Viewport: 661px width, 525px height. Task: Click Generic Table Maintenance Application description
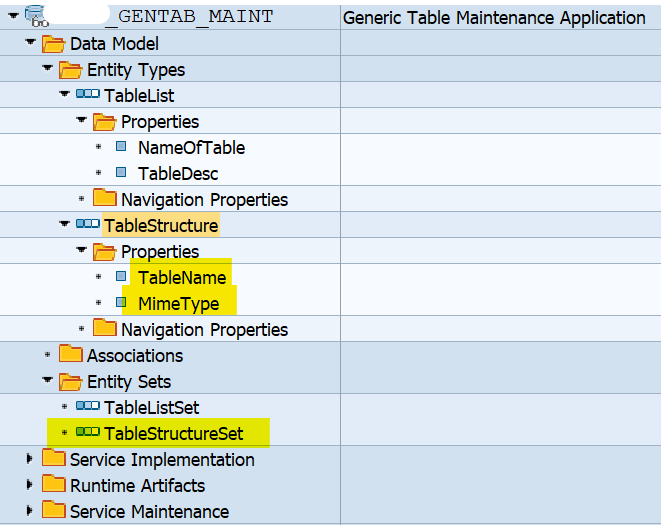pyautogui.click(x=494, y=18)
